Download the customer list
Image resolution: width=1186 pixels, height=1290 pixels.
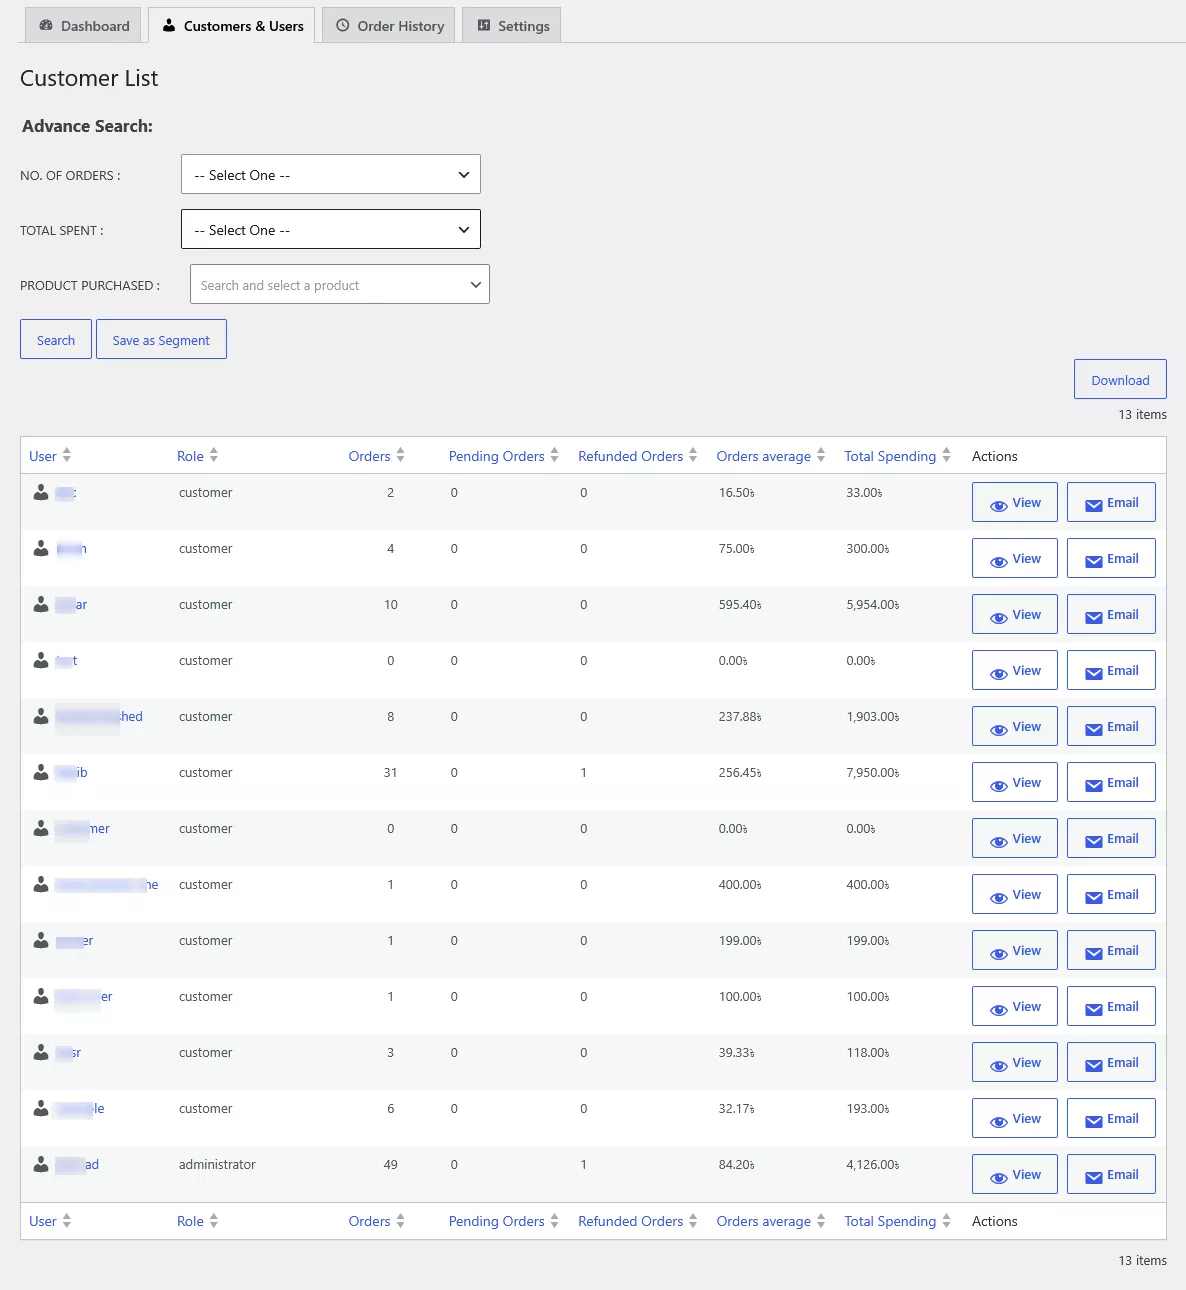(x=1120, y=379)
